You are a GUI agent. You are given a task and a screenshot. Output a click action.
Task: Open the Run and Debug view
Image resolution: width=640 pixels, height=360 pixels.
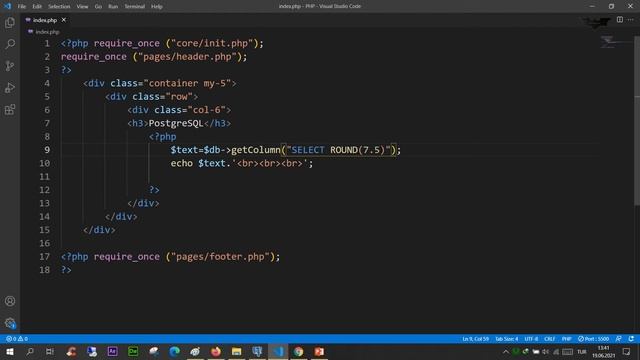coord(10,88)
